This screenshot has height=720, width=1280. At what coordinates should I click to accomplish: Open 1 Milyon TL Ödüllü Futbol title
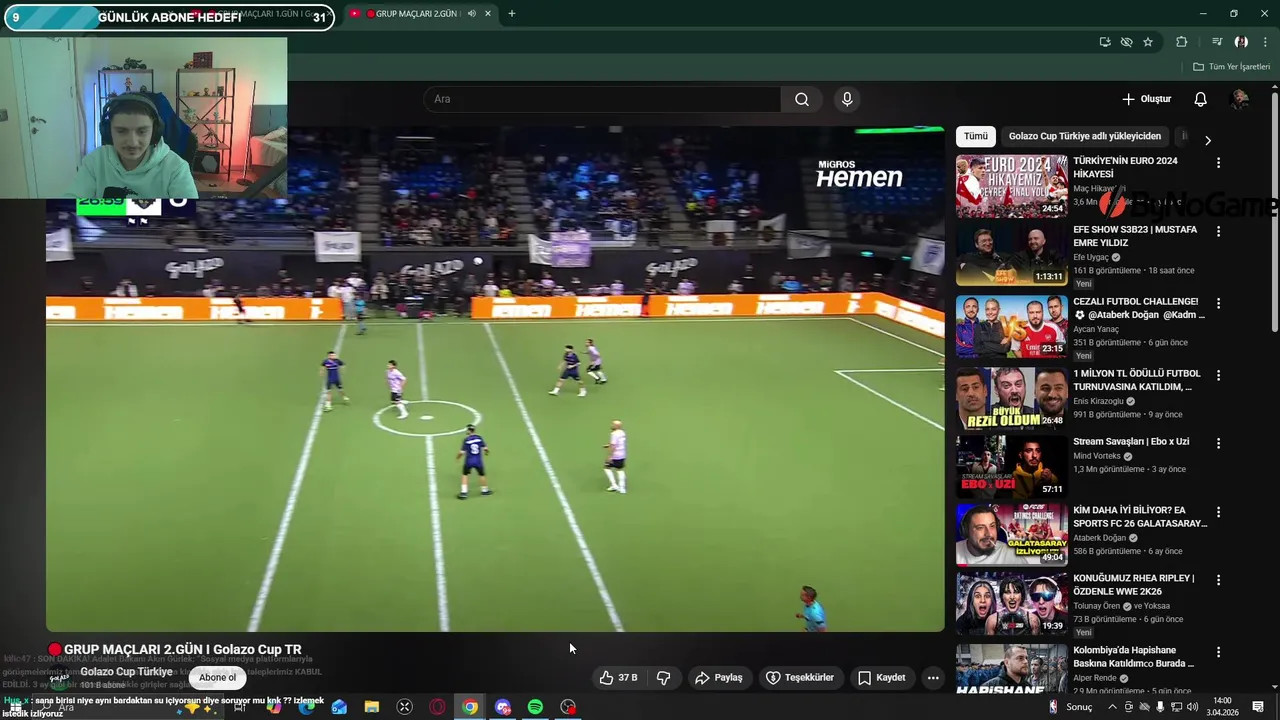(1136, 380)
